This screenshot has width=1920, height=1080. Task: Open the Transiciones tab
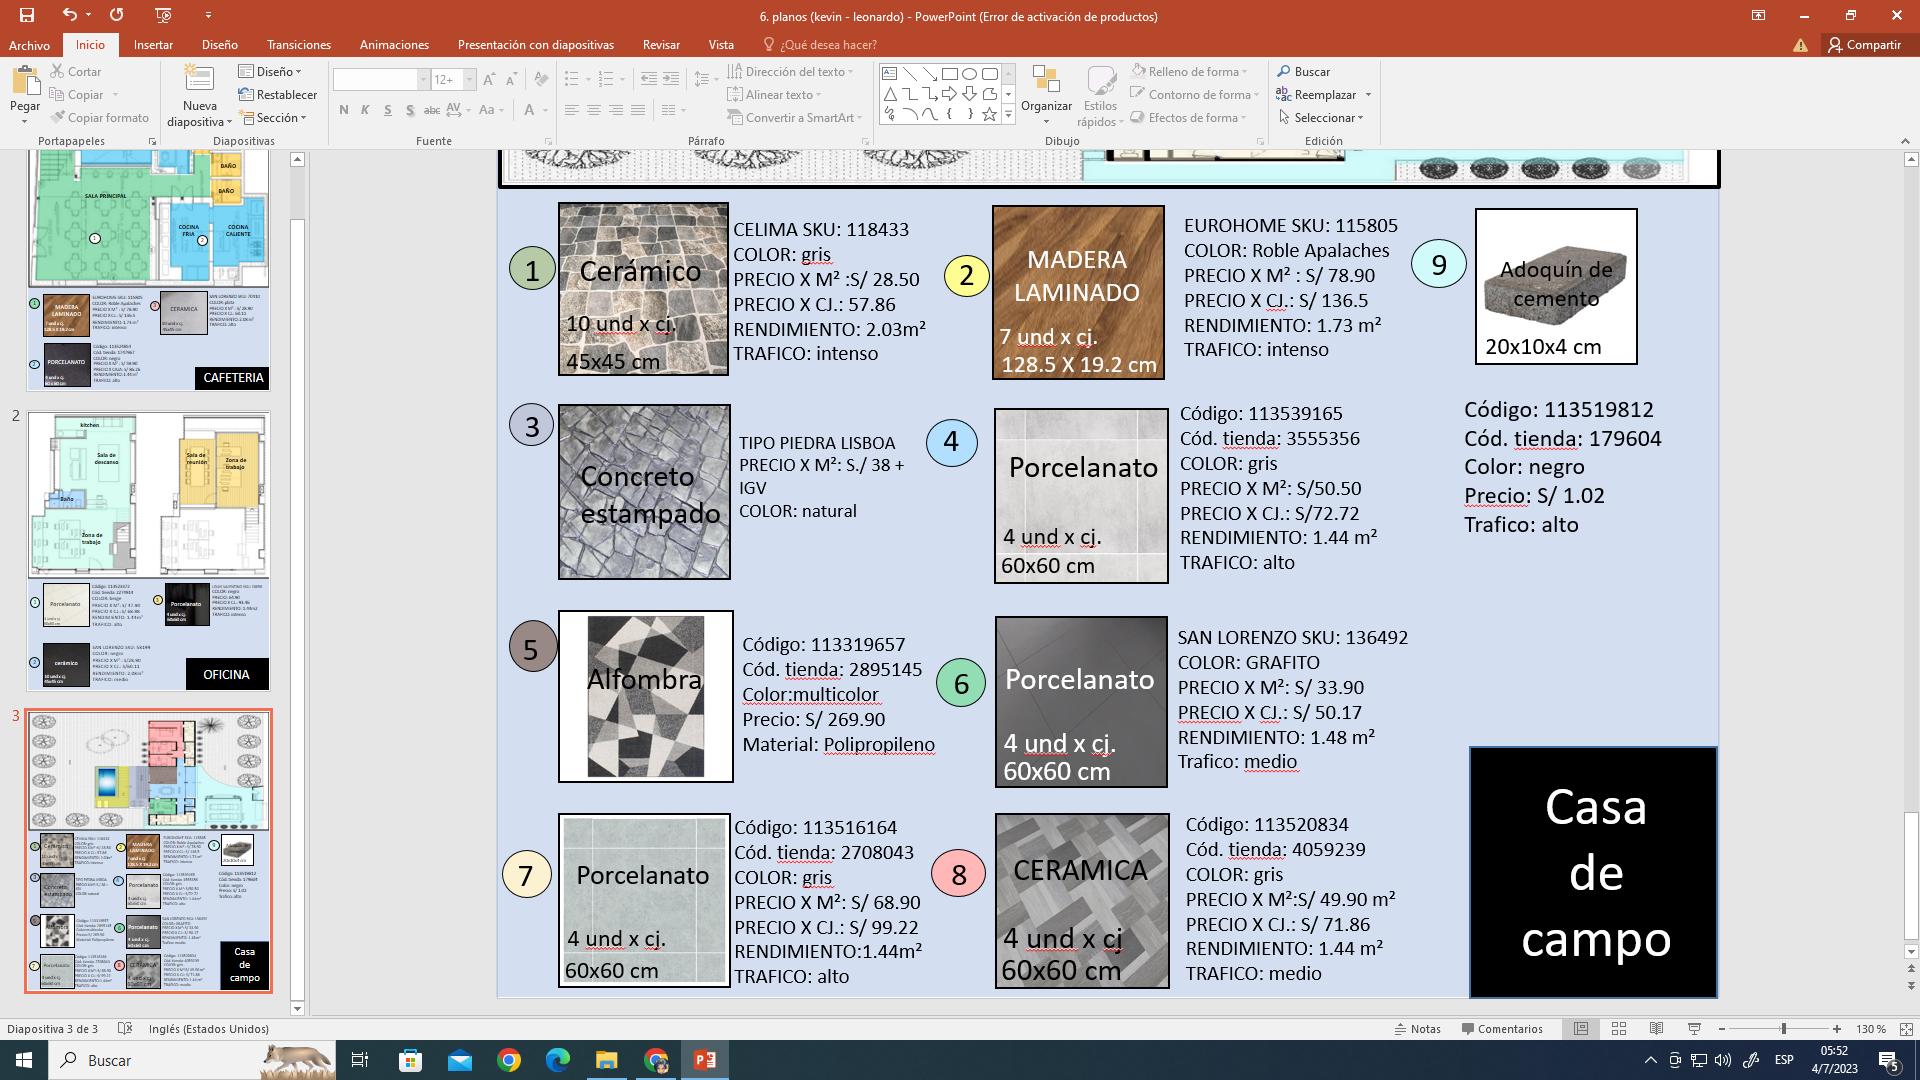(x=298, y=45)
